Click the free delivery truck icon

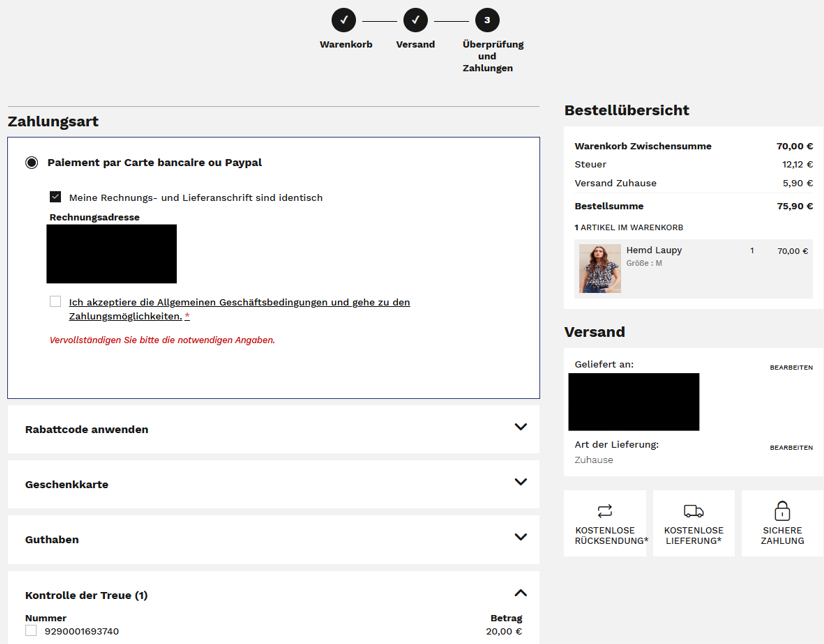click(693, 511)
